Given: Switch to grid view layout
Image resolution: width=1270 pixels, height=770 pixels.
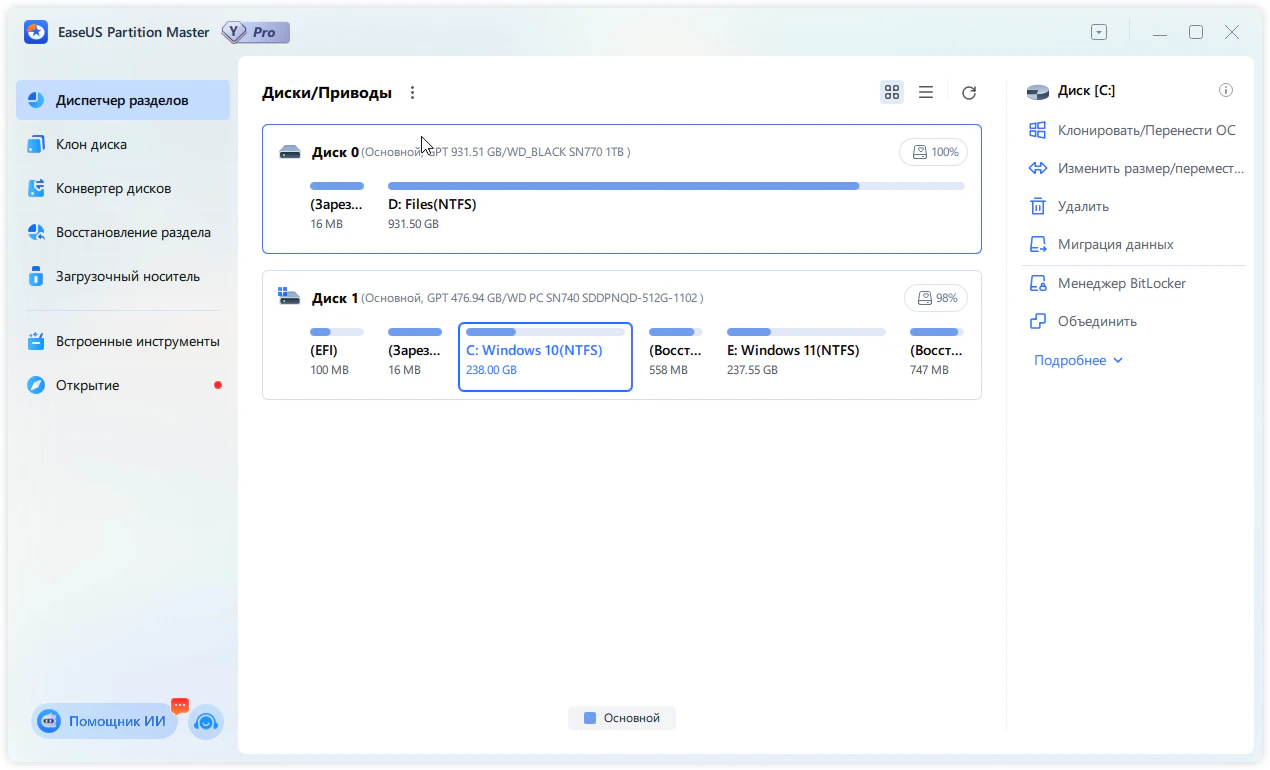Looking at the screenshot, I should (892, 93).
